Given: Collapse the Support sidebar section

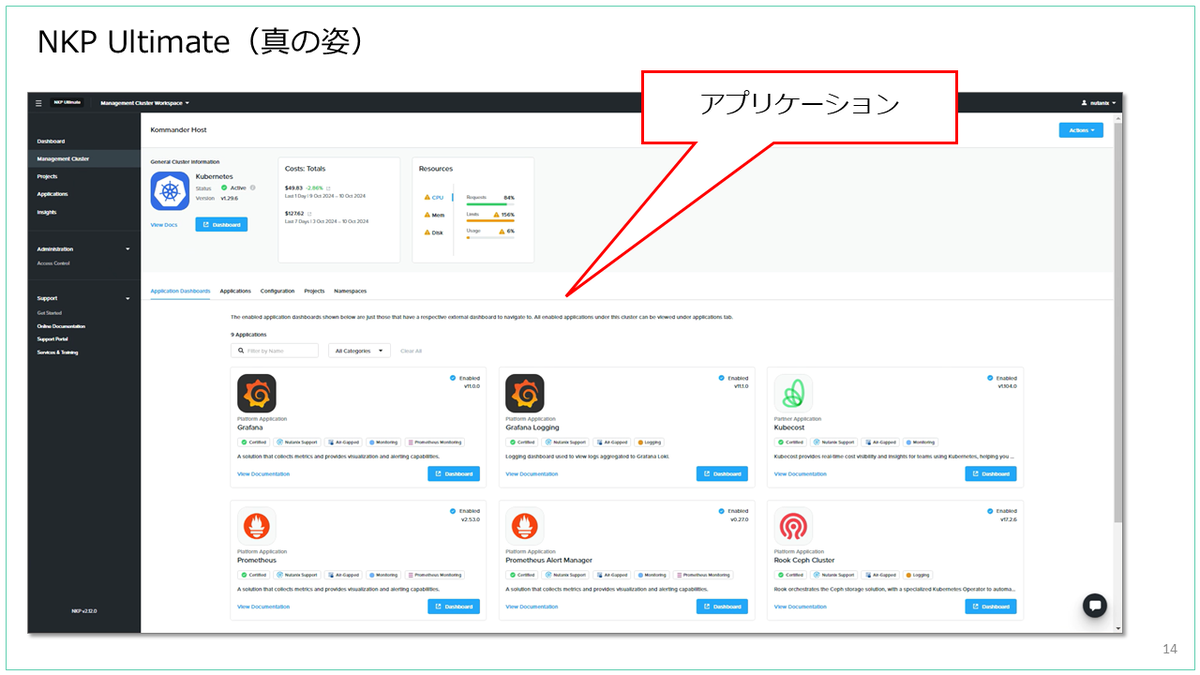Looking at the screenshot, I should (x=127, y=298).
